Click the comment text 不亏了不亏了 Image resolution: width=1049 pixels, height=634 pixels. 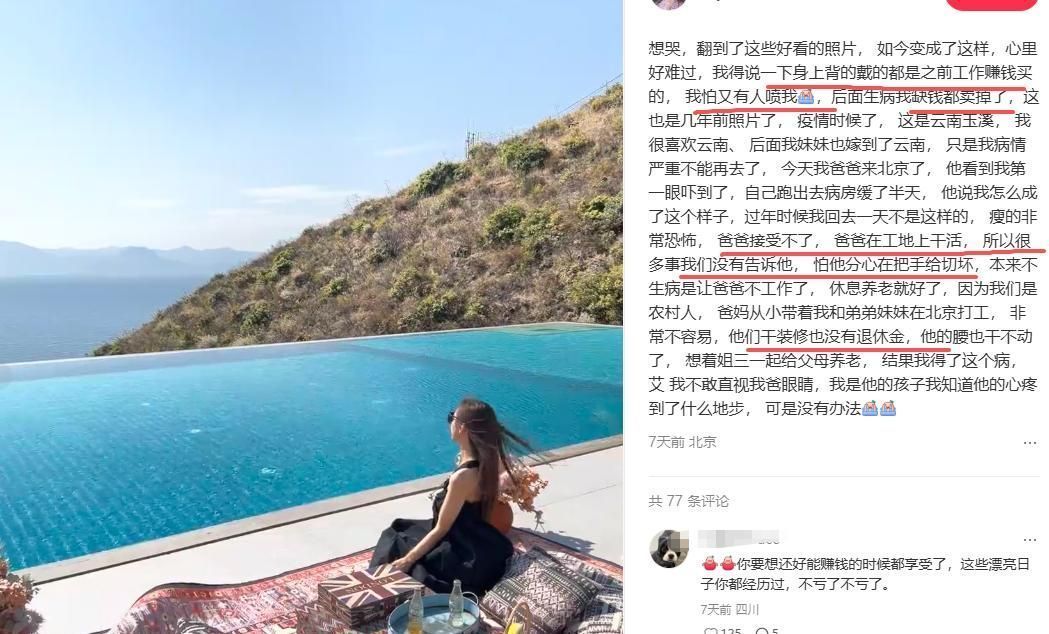(848, 584)
